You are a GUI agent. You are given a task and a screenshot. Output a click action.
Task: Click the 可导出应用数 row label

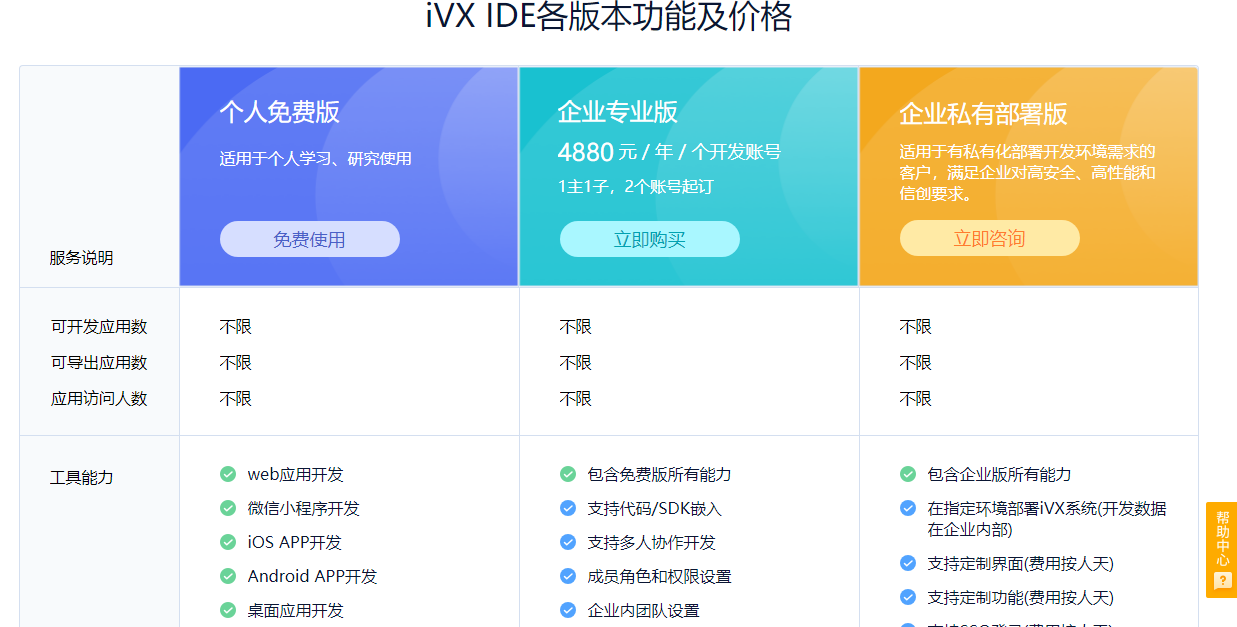click(x=99, y=363)
